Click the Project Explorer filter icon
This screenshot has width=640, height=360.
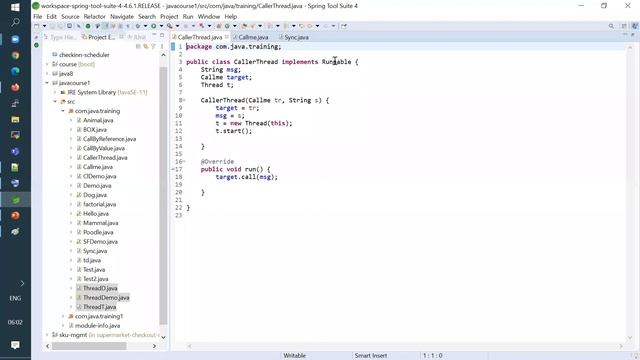153,46
